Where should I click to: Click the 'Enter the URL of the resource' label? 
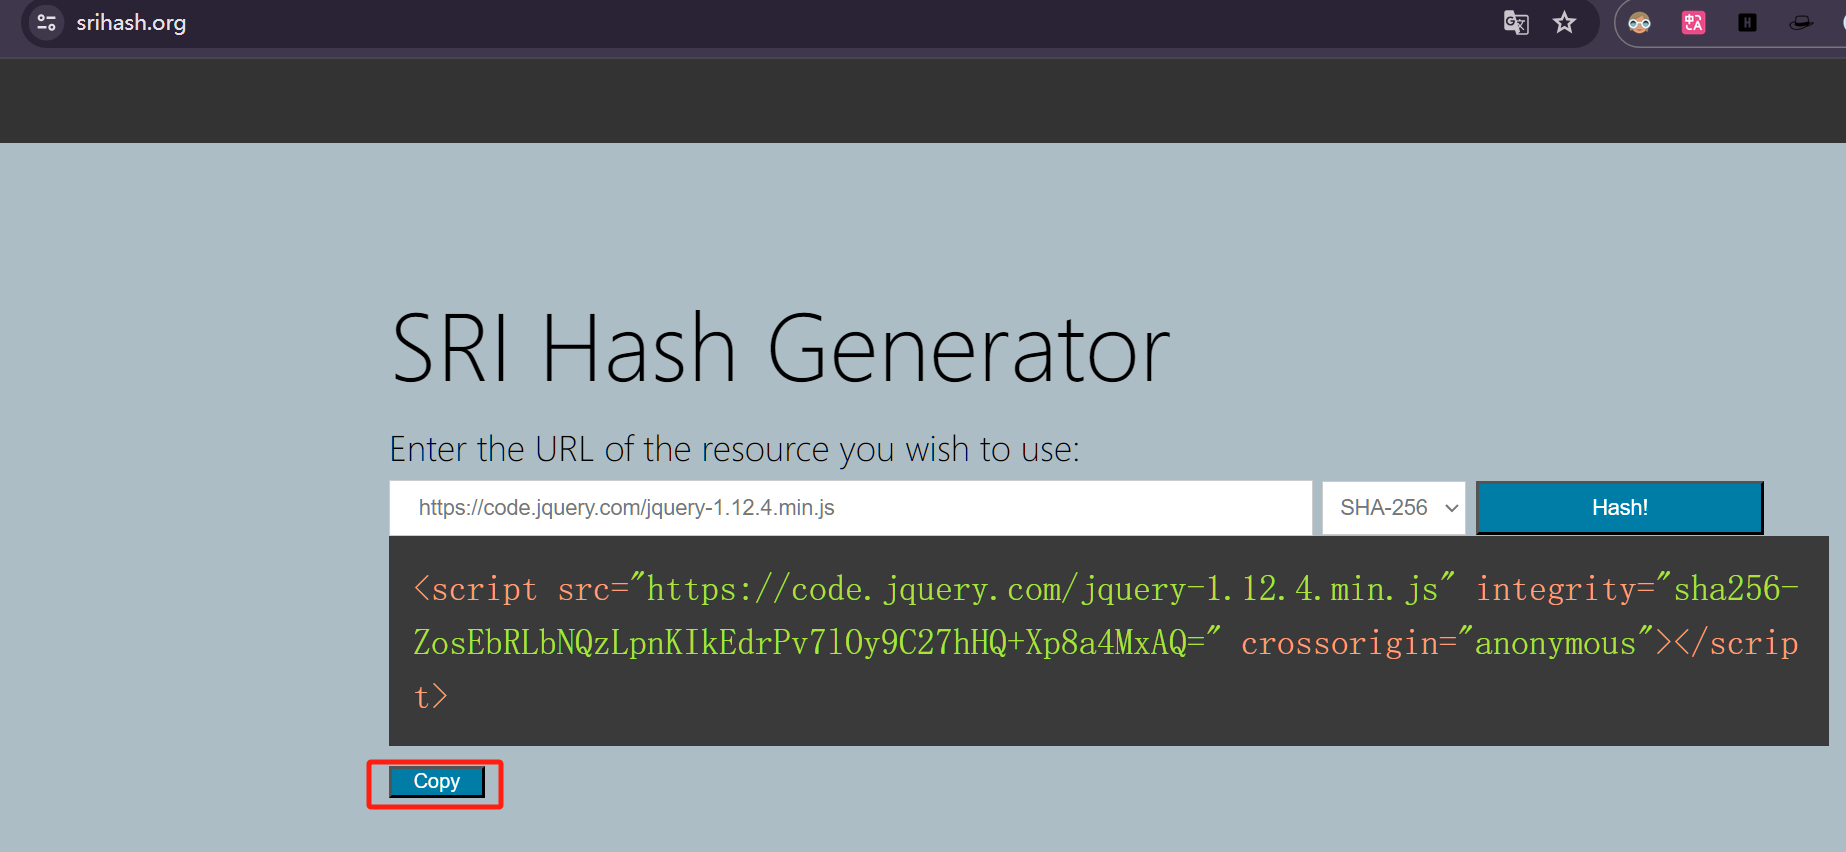[x=734, y=449]
